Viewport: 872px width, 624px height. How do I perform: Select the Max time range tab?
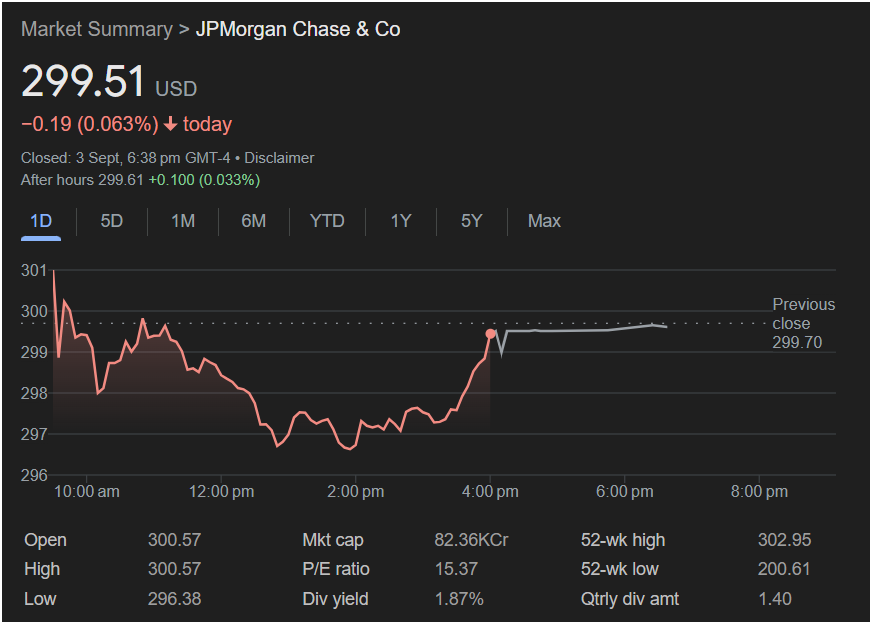click(x=544, y=221)
